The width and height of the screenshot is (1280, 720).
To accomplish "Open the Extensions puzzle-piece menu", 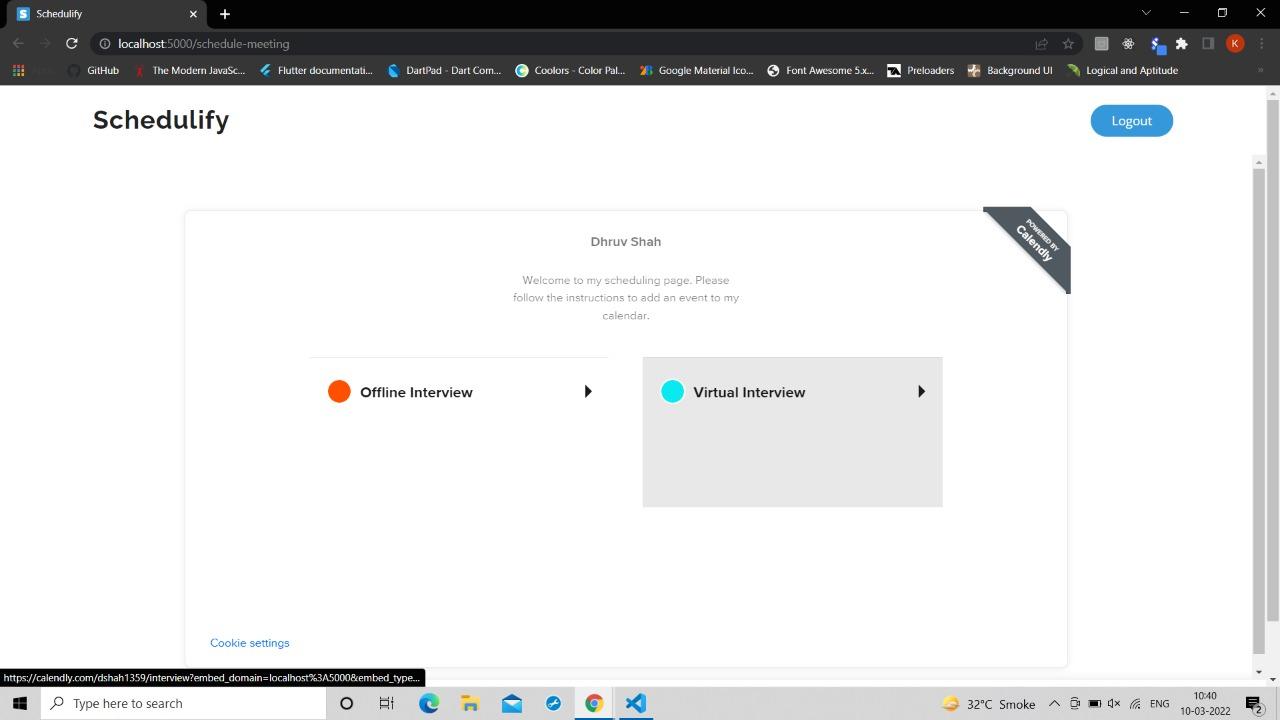I will [x=1181, y=43].
